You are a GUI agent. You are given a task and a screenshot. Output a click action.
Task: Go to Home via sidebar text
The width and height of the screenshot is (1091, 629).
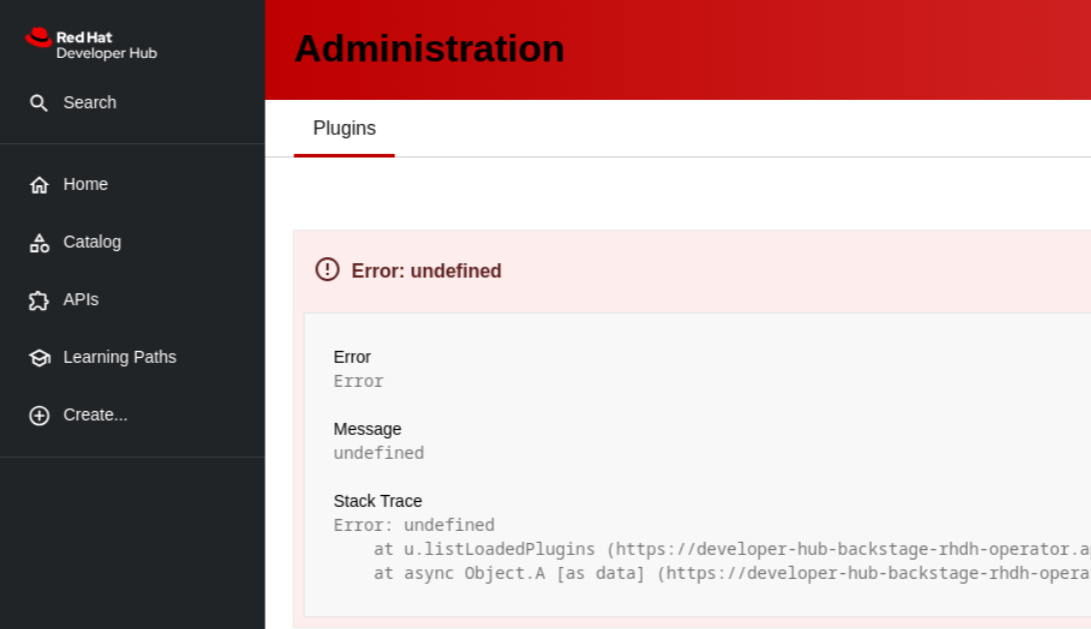(85, 184)
